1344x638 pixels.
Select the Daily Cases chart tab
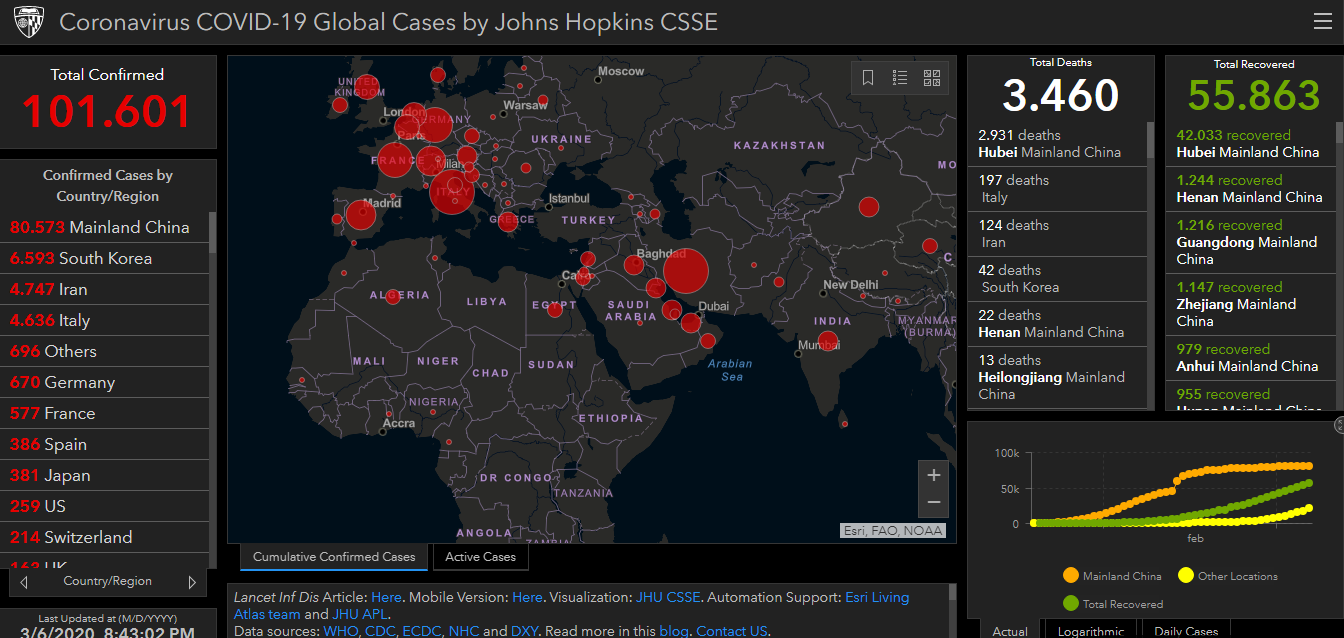pyautogui.click(x=1186, y=630)
